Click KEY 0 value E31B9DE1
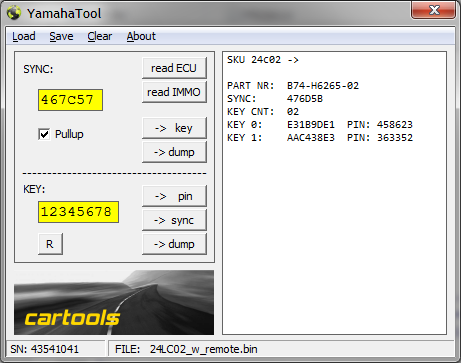 click(x=311, y=125)
